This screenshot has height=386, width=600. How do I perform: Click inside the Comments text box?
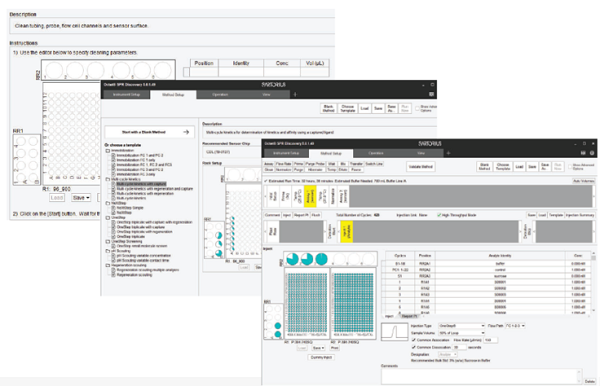pyautogui.click(x=481, y=376)
